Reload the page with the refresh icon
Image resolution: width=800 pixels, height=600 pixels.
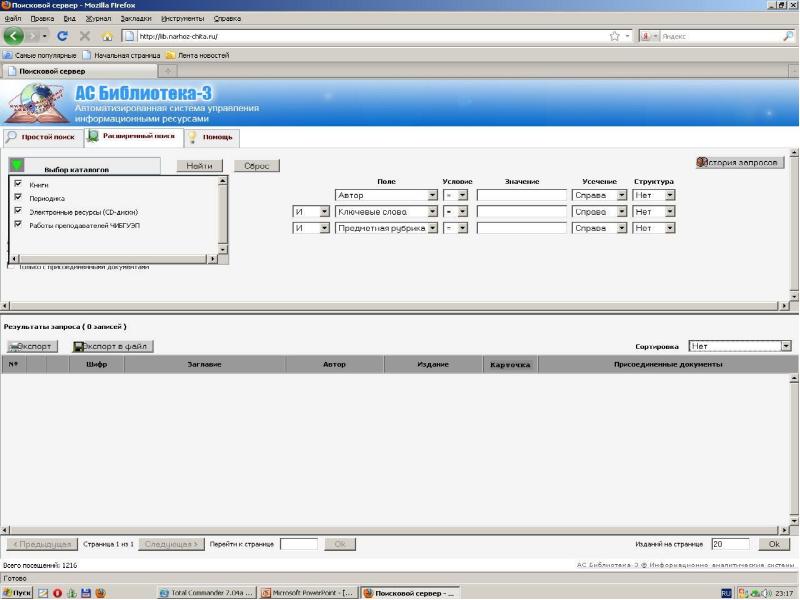[x=63, y=36]
